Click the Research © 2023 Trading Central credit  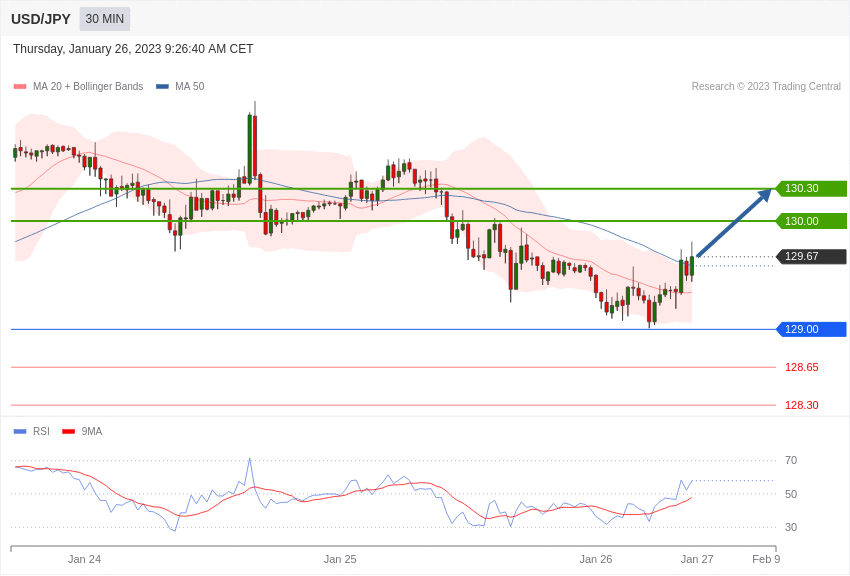point(766,87)
